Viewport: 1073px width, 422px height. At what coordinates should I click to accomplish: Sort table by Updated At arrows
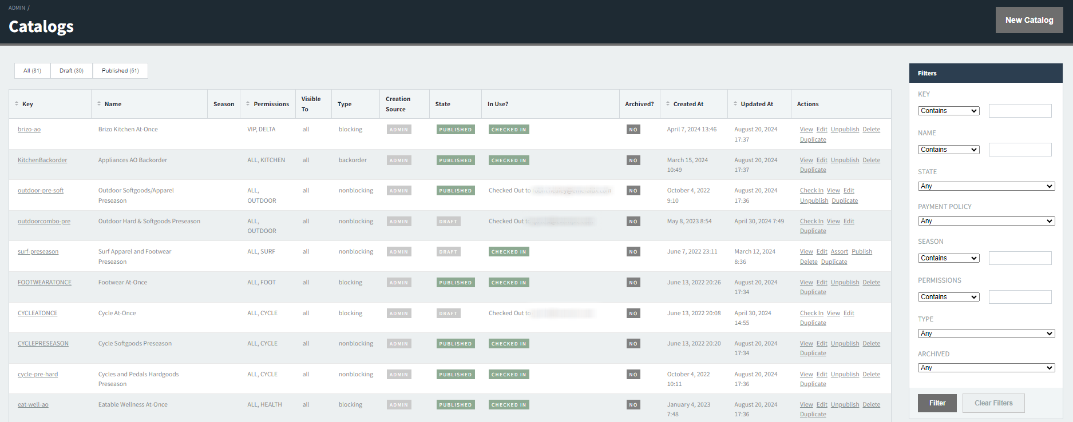[735, 104]
